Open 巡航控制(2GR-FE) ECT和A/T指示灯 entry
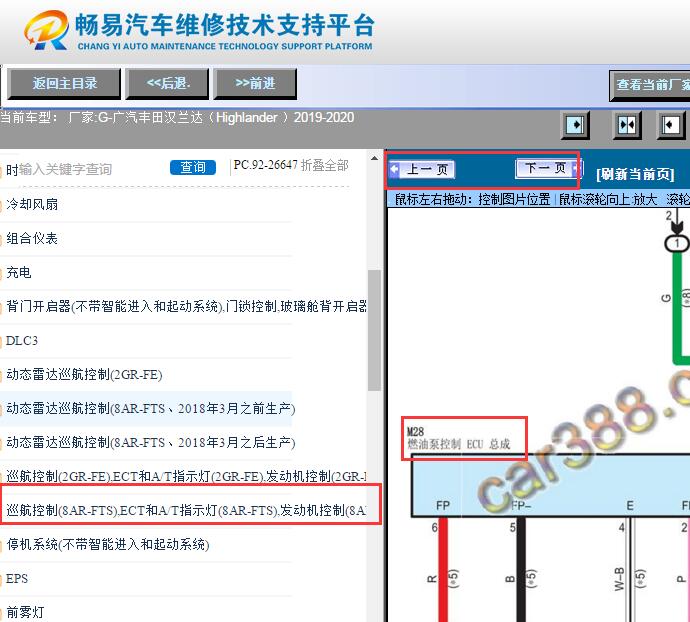Viewport: 690px width, 622px height. tap(187, 476)
